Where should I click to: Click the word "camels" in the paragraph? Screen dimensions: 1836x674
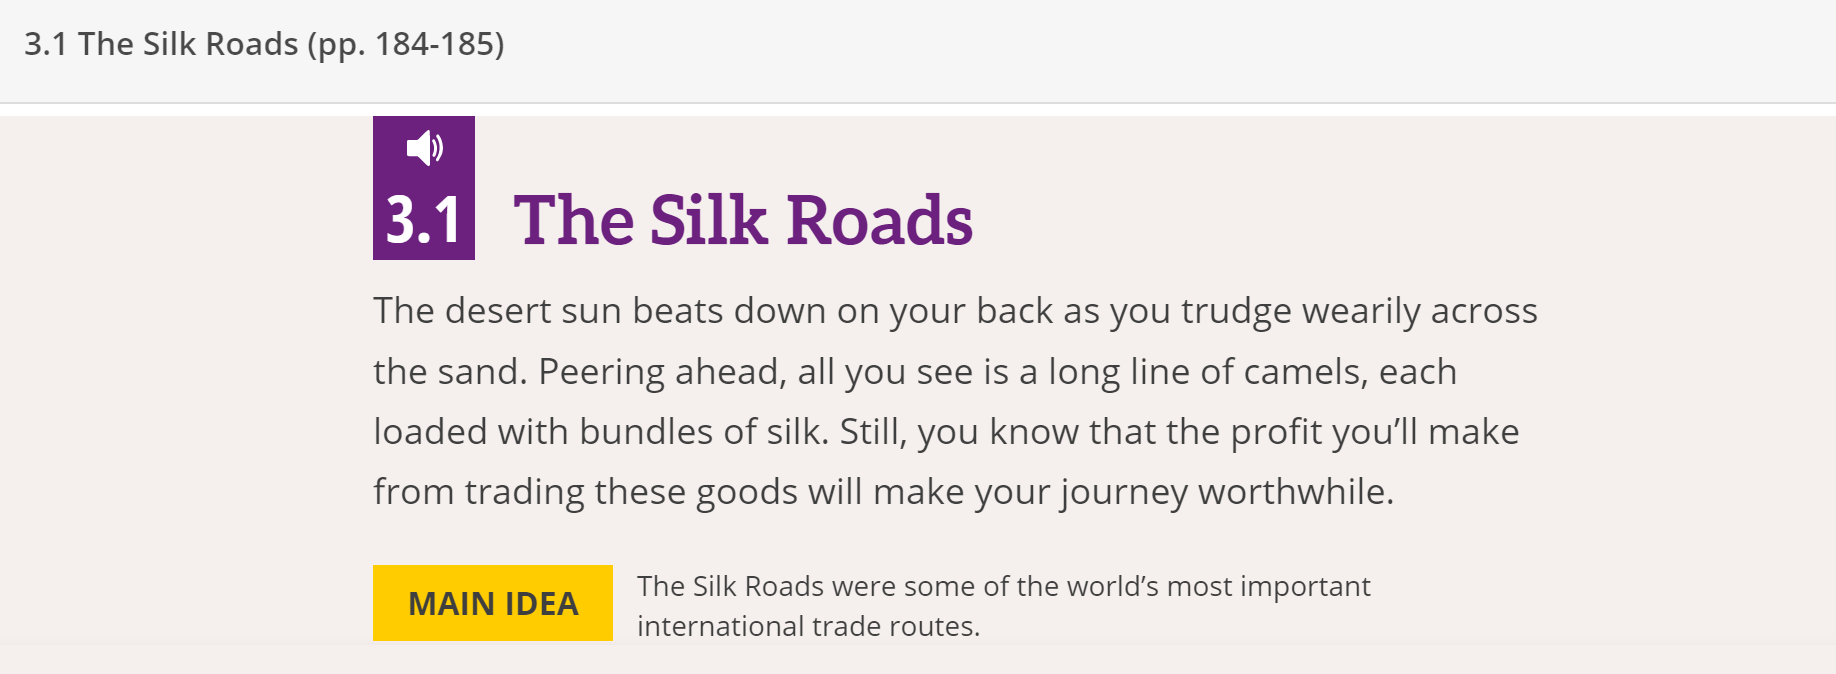1304,372
